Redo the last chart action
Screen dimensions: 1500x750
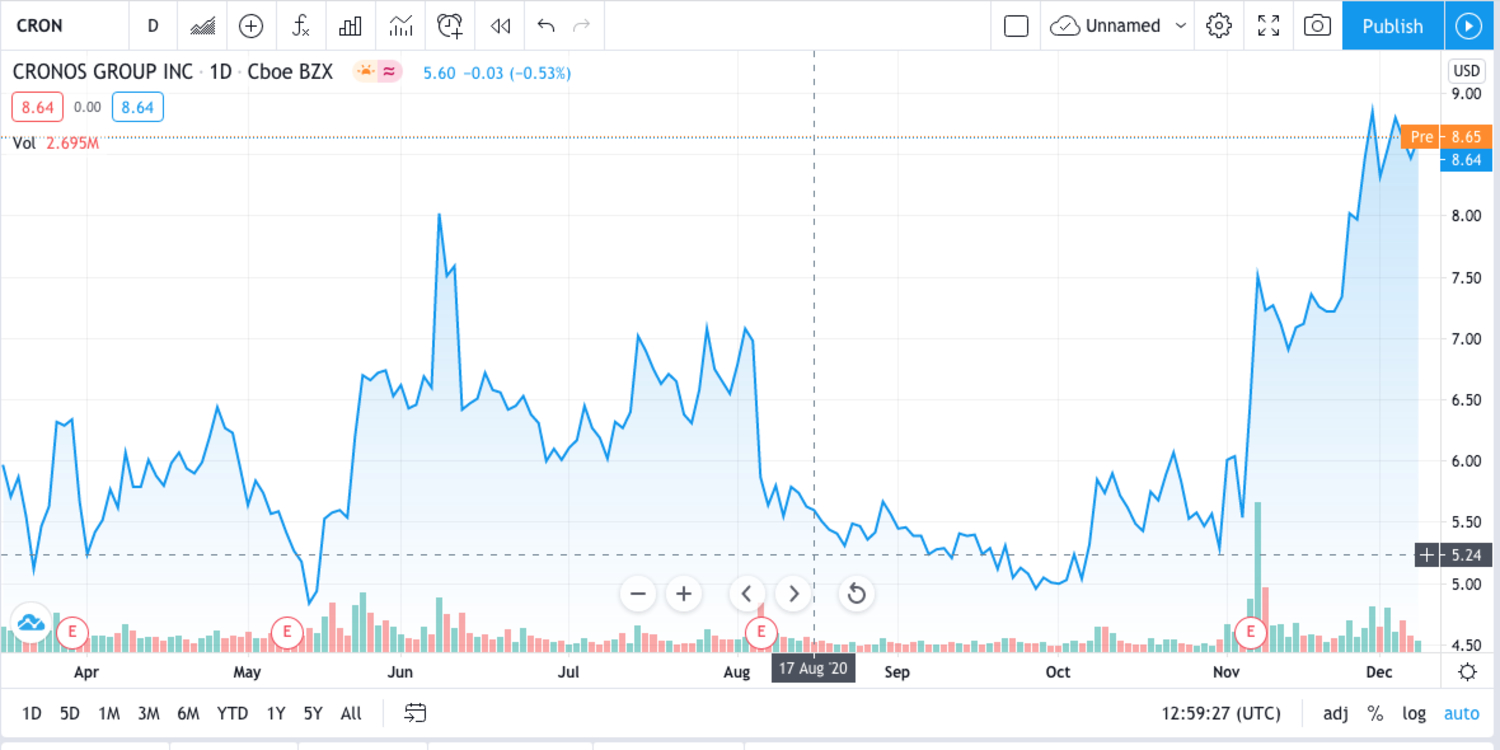tap(581, 25)
